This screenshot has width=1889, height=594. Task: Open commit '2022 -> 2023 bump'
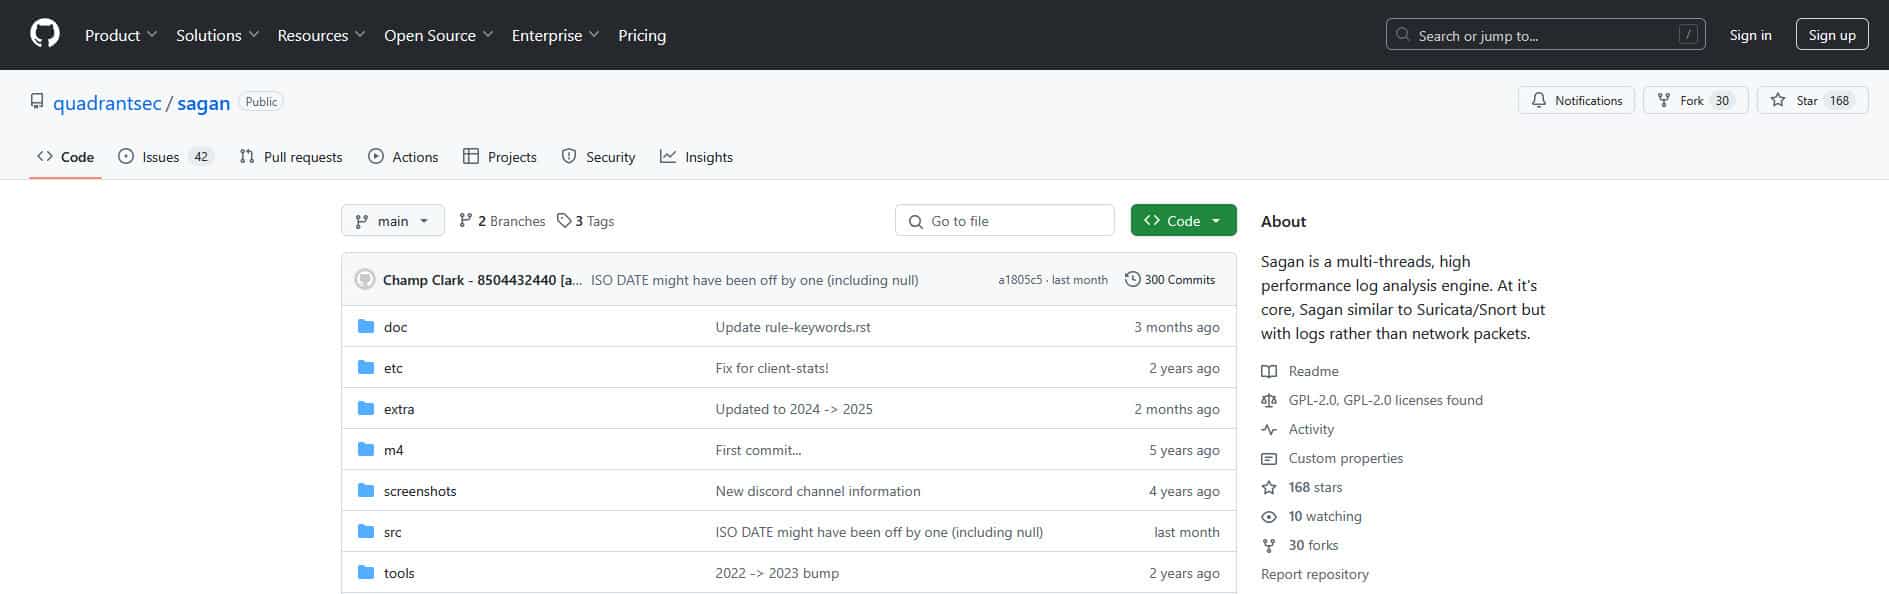click(x=777, y=573)
